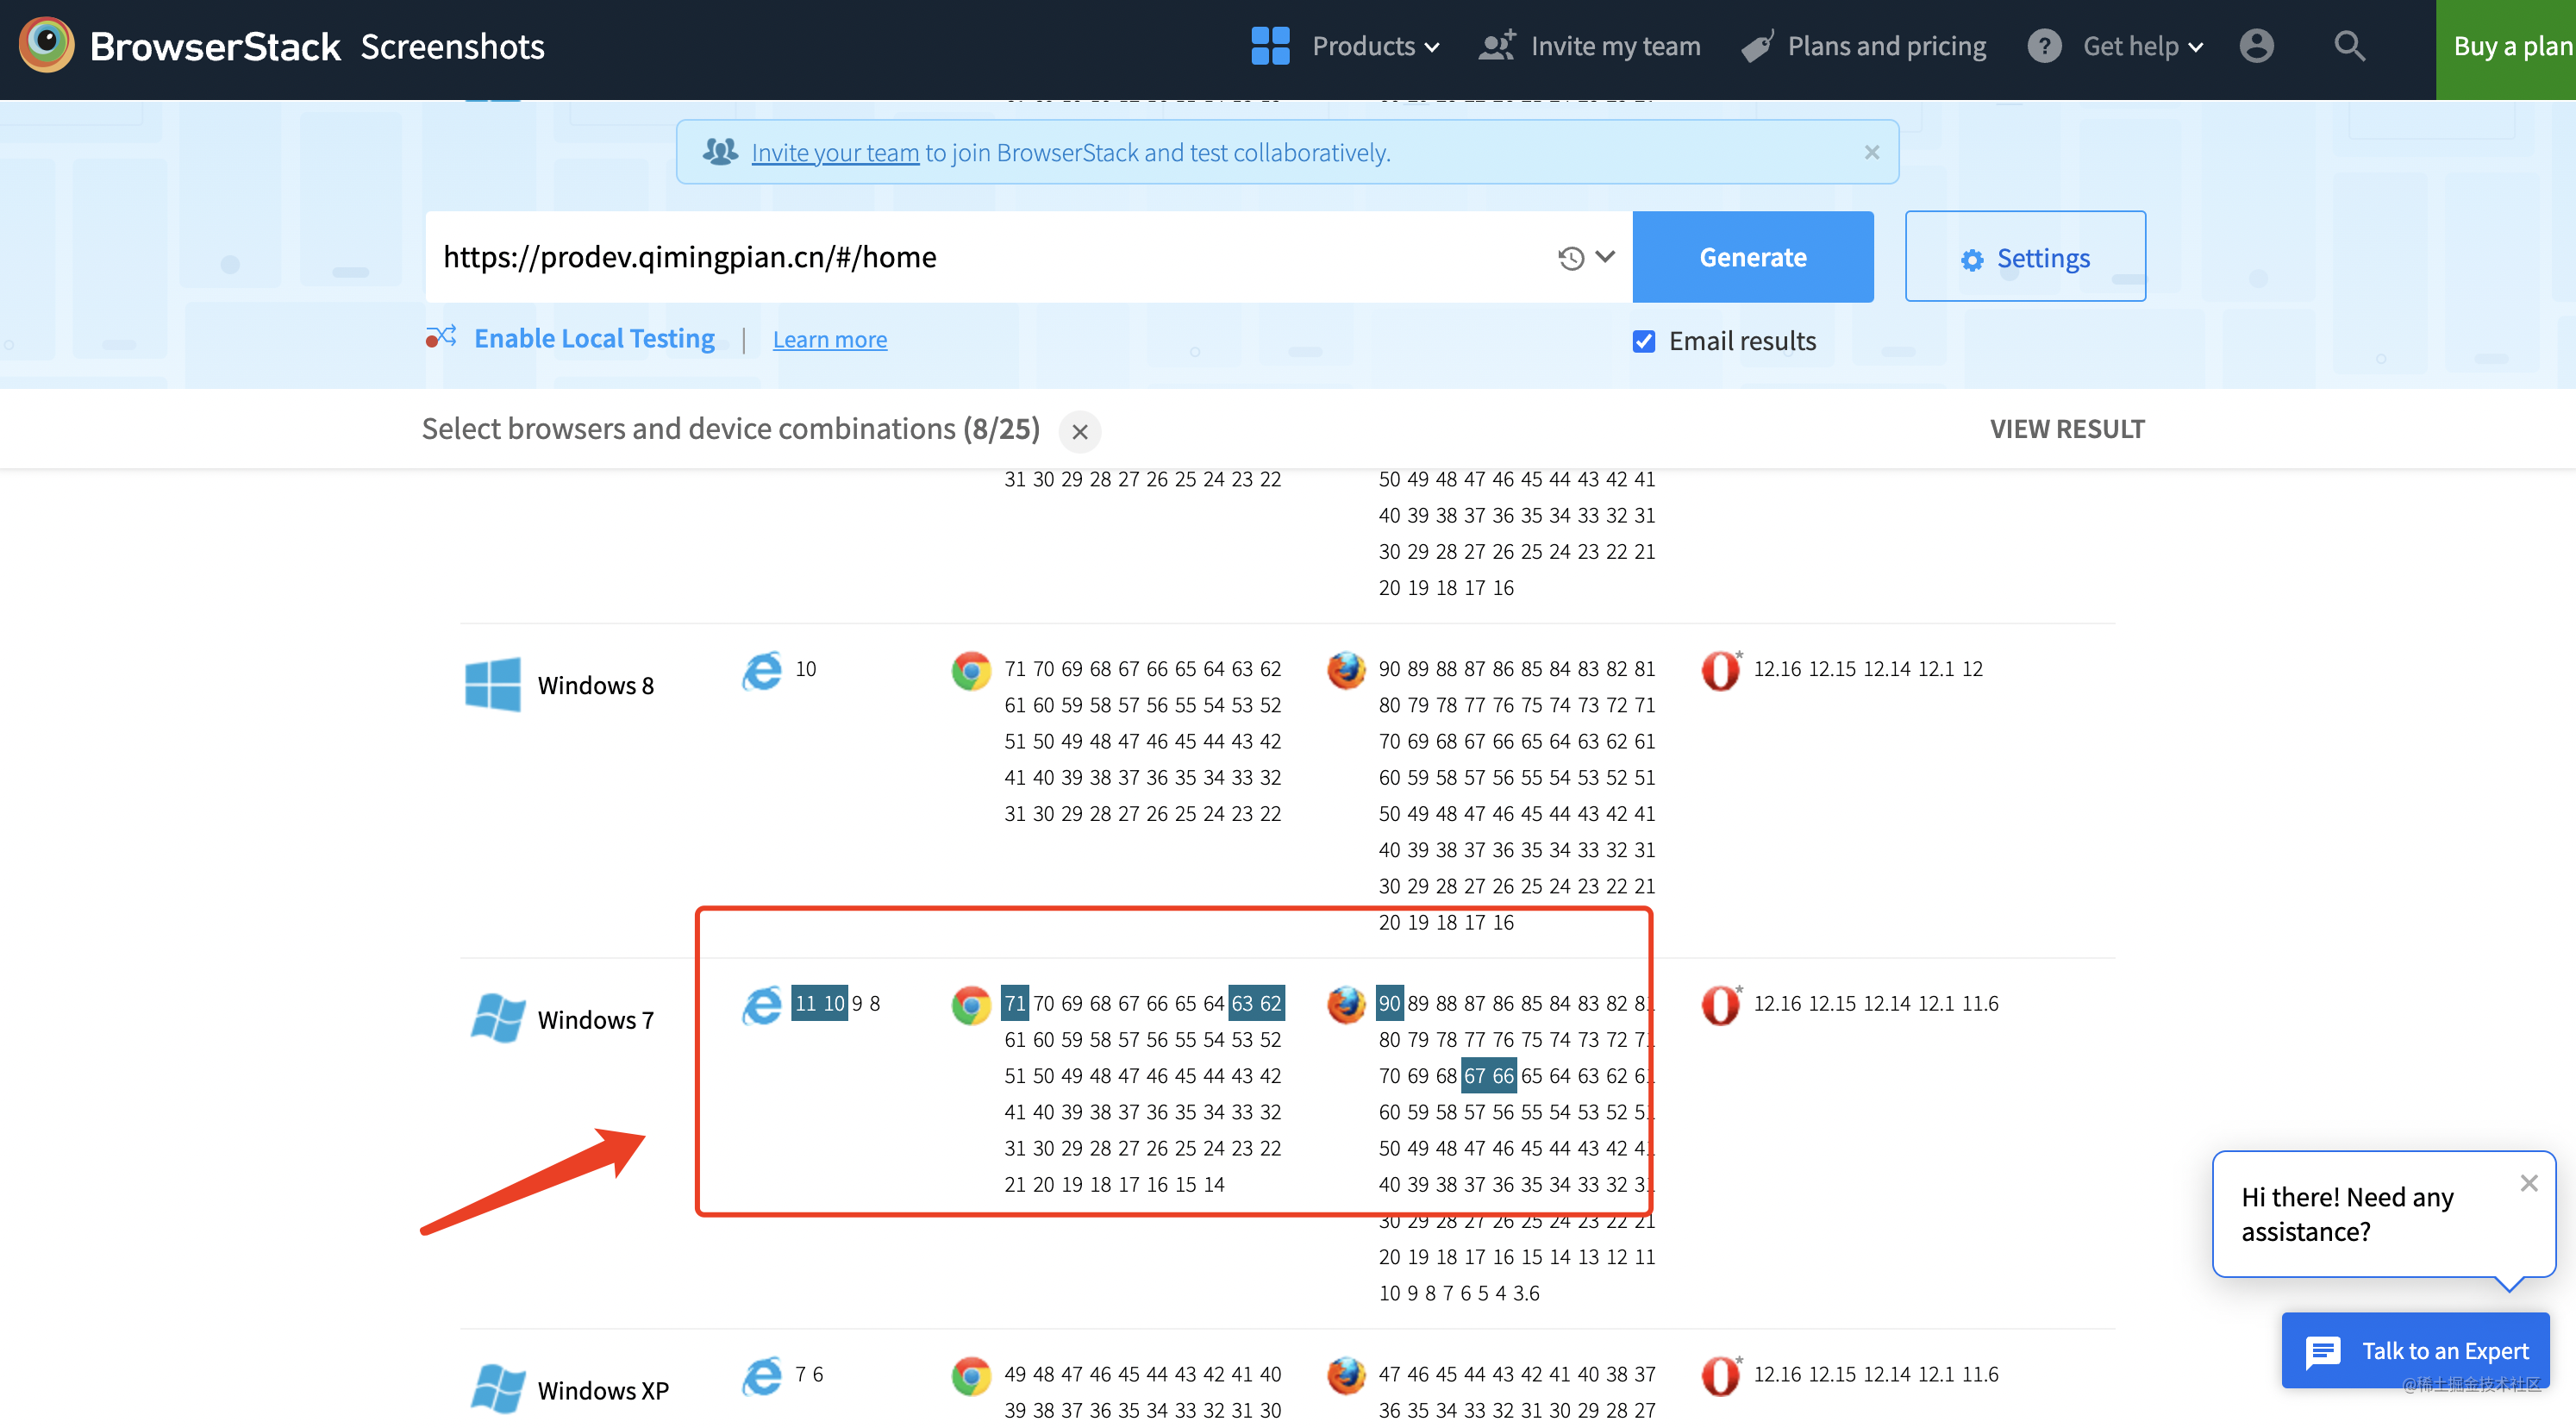Image resolution: width=2576 pixels, height=1428 pixels.
Task: Click the Settings gear icon
Action: pyautogui.click(x=1971, y=260)
